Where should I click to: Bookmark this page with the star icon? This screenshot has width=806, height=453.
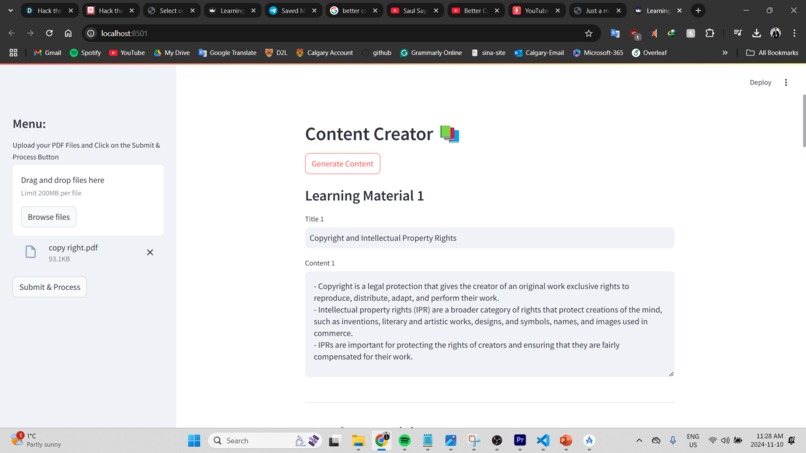click(x=589, y=33)
